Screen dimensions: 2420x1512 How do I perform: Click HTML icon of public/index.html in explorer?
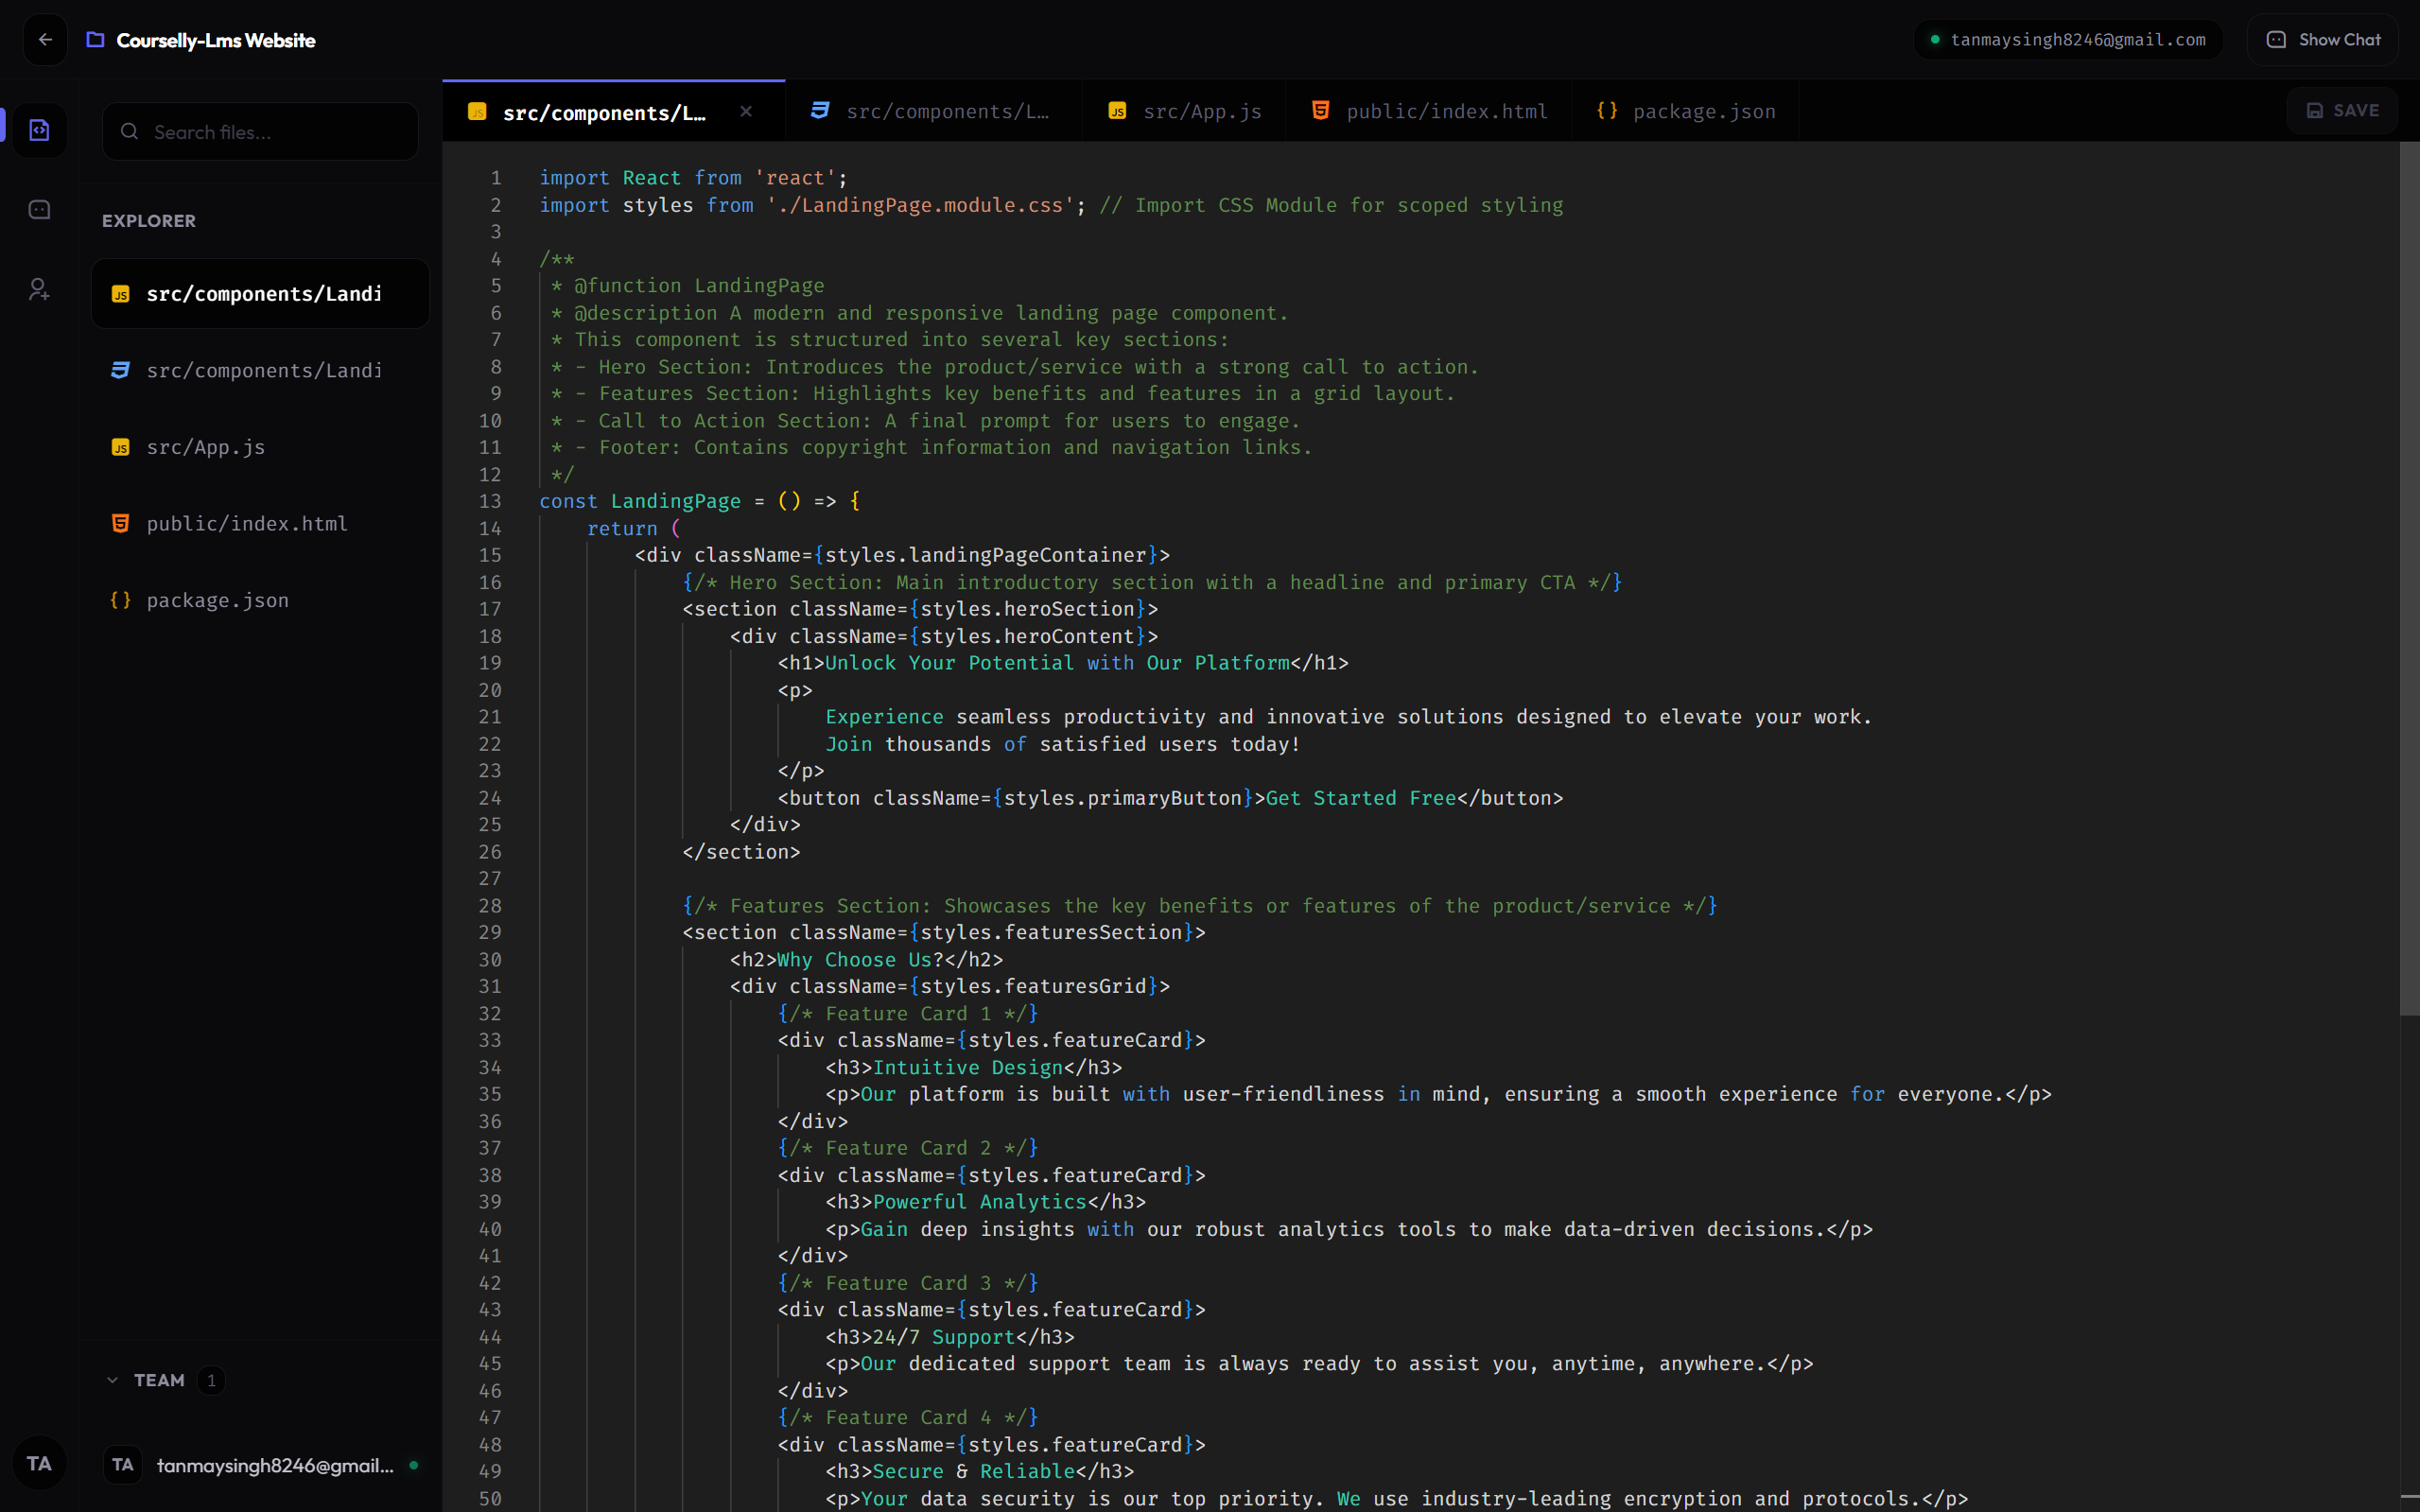tap(120, 524)
